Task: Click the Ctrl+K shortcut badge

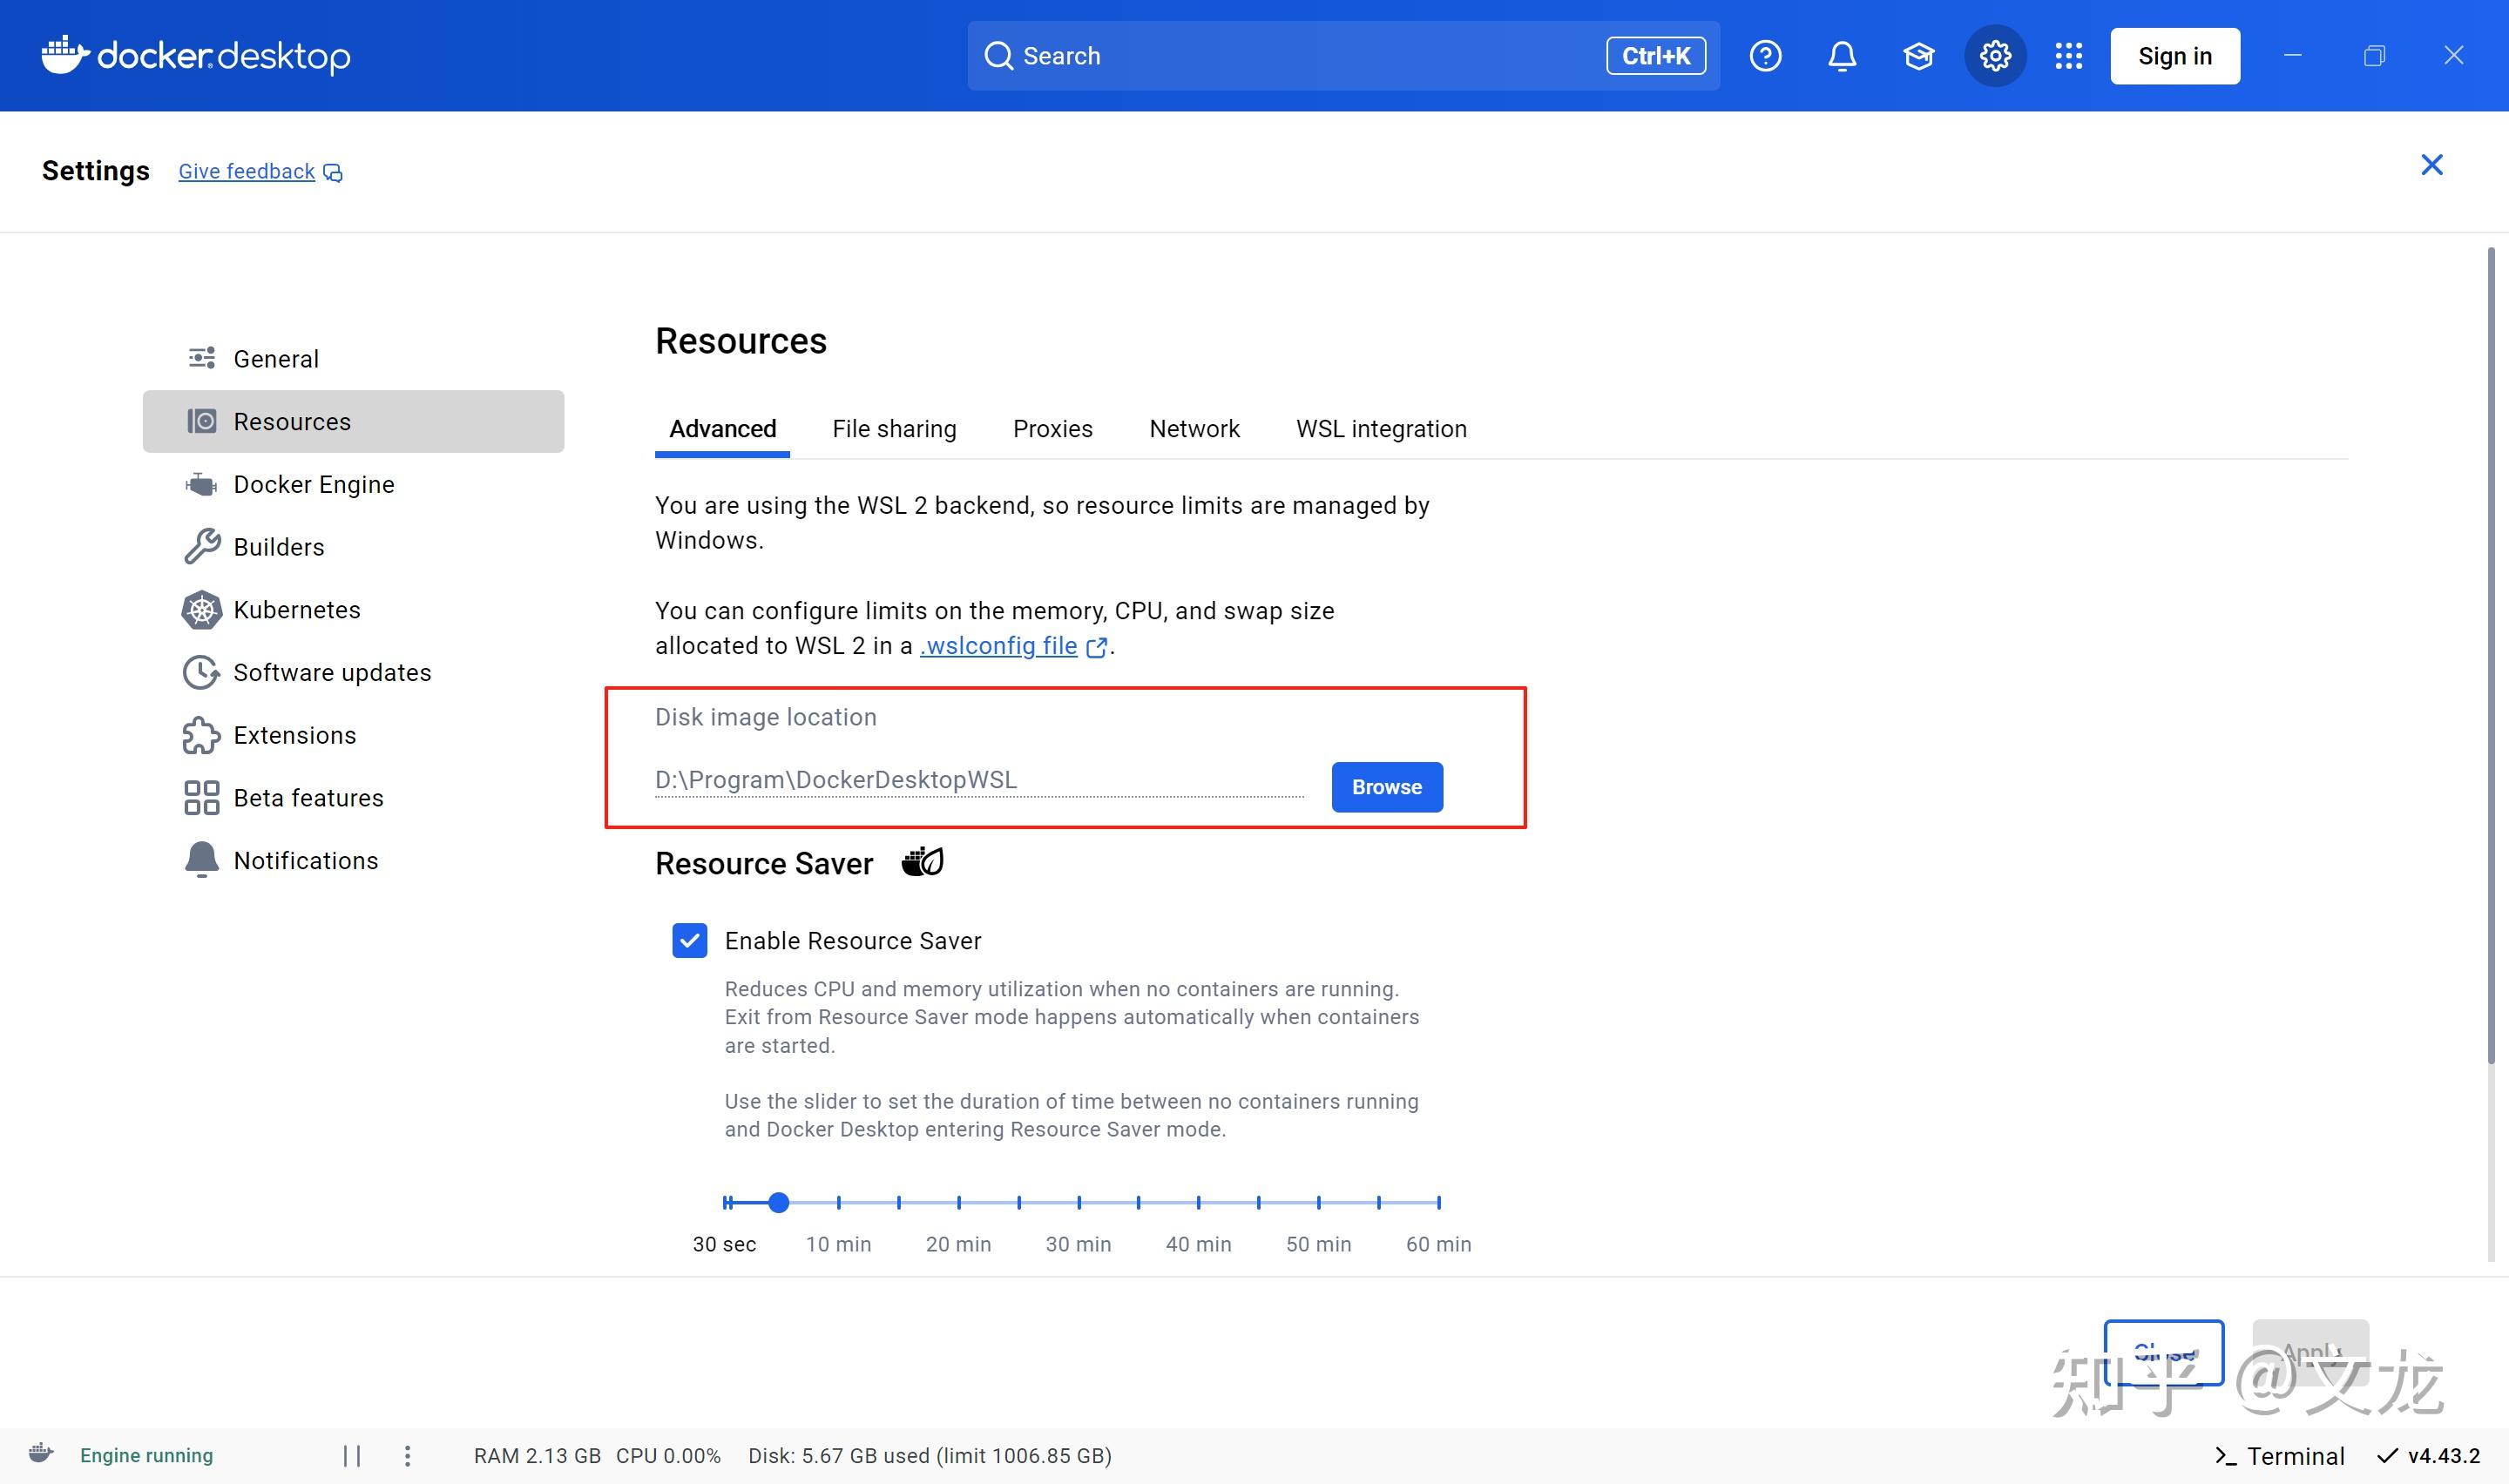Action: [x=1656, y=56]
